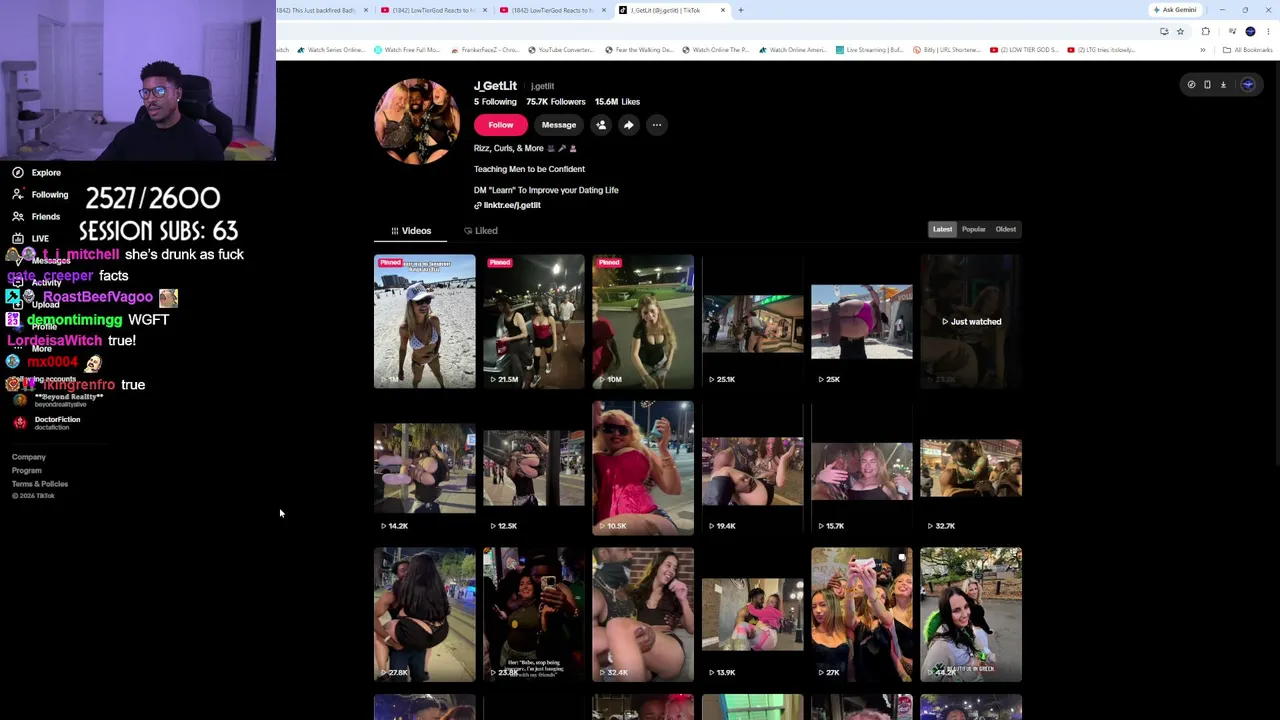The width and height of the screenshot is (1280, 720).
Task: Open the video with 27K views
Action: coord(861,614)
